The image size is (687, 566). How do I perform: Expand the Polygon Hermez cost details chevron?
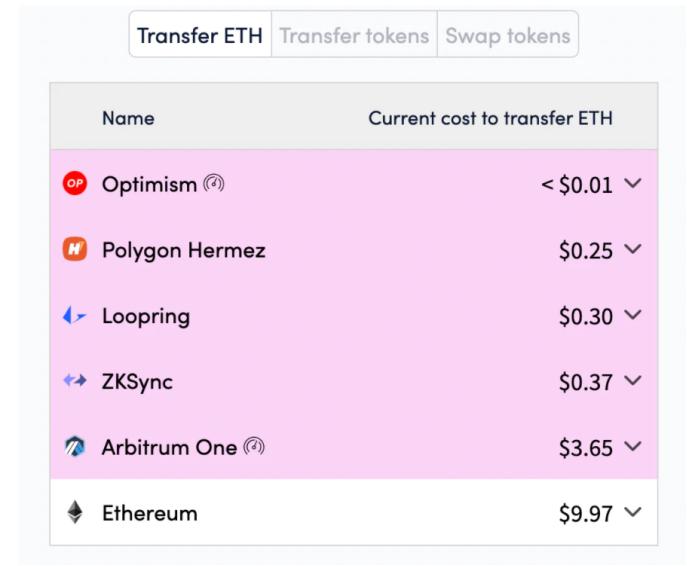pyautogui.click(x=631, y=250)
